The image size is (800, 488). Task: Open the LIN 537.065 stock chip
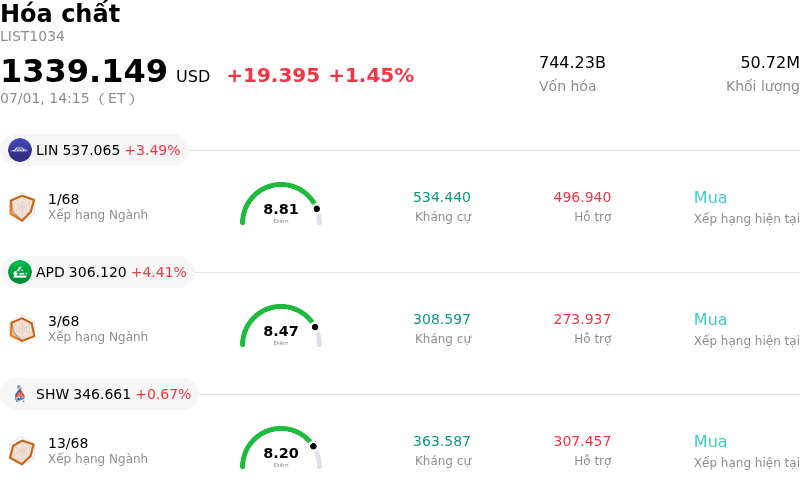(x=94, y=150)
